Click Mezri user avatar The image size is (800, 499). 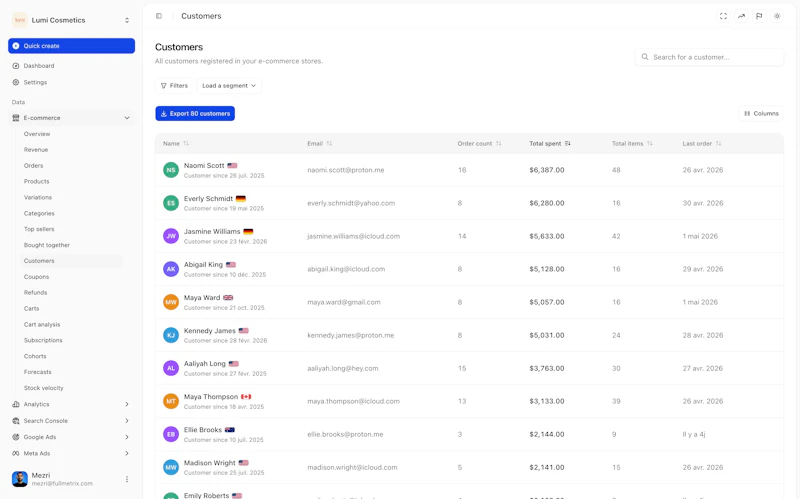20,479
